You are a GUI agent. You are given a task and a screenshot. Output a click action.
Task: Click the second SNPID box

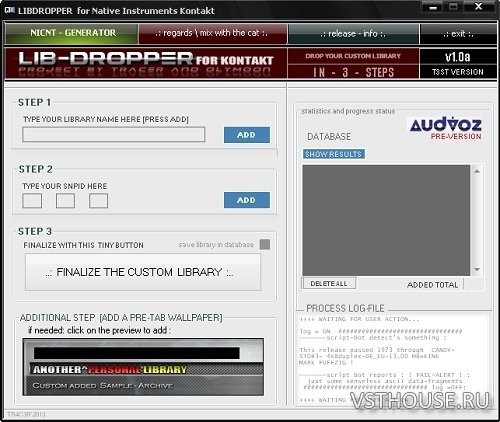pos(65,201)
